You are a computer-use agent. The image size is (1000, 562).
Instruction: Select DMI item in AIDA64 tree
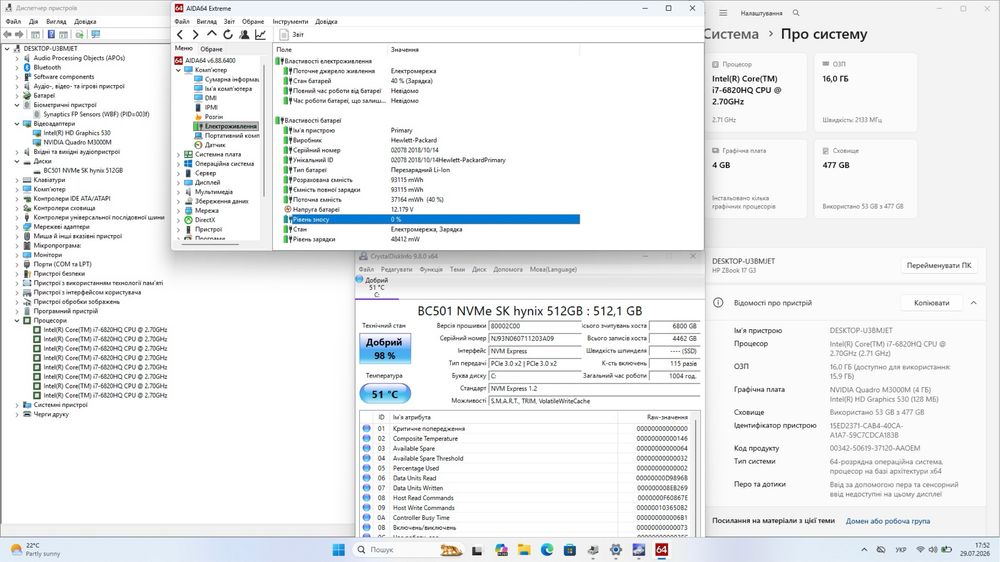pos(210,98)
